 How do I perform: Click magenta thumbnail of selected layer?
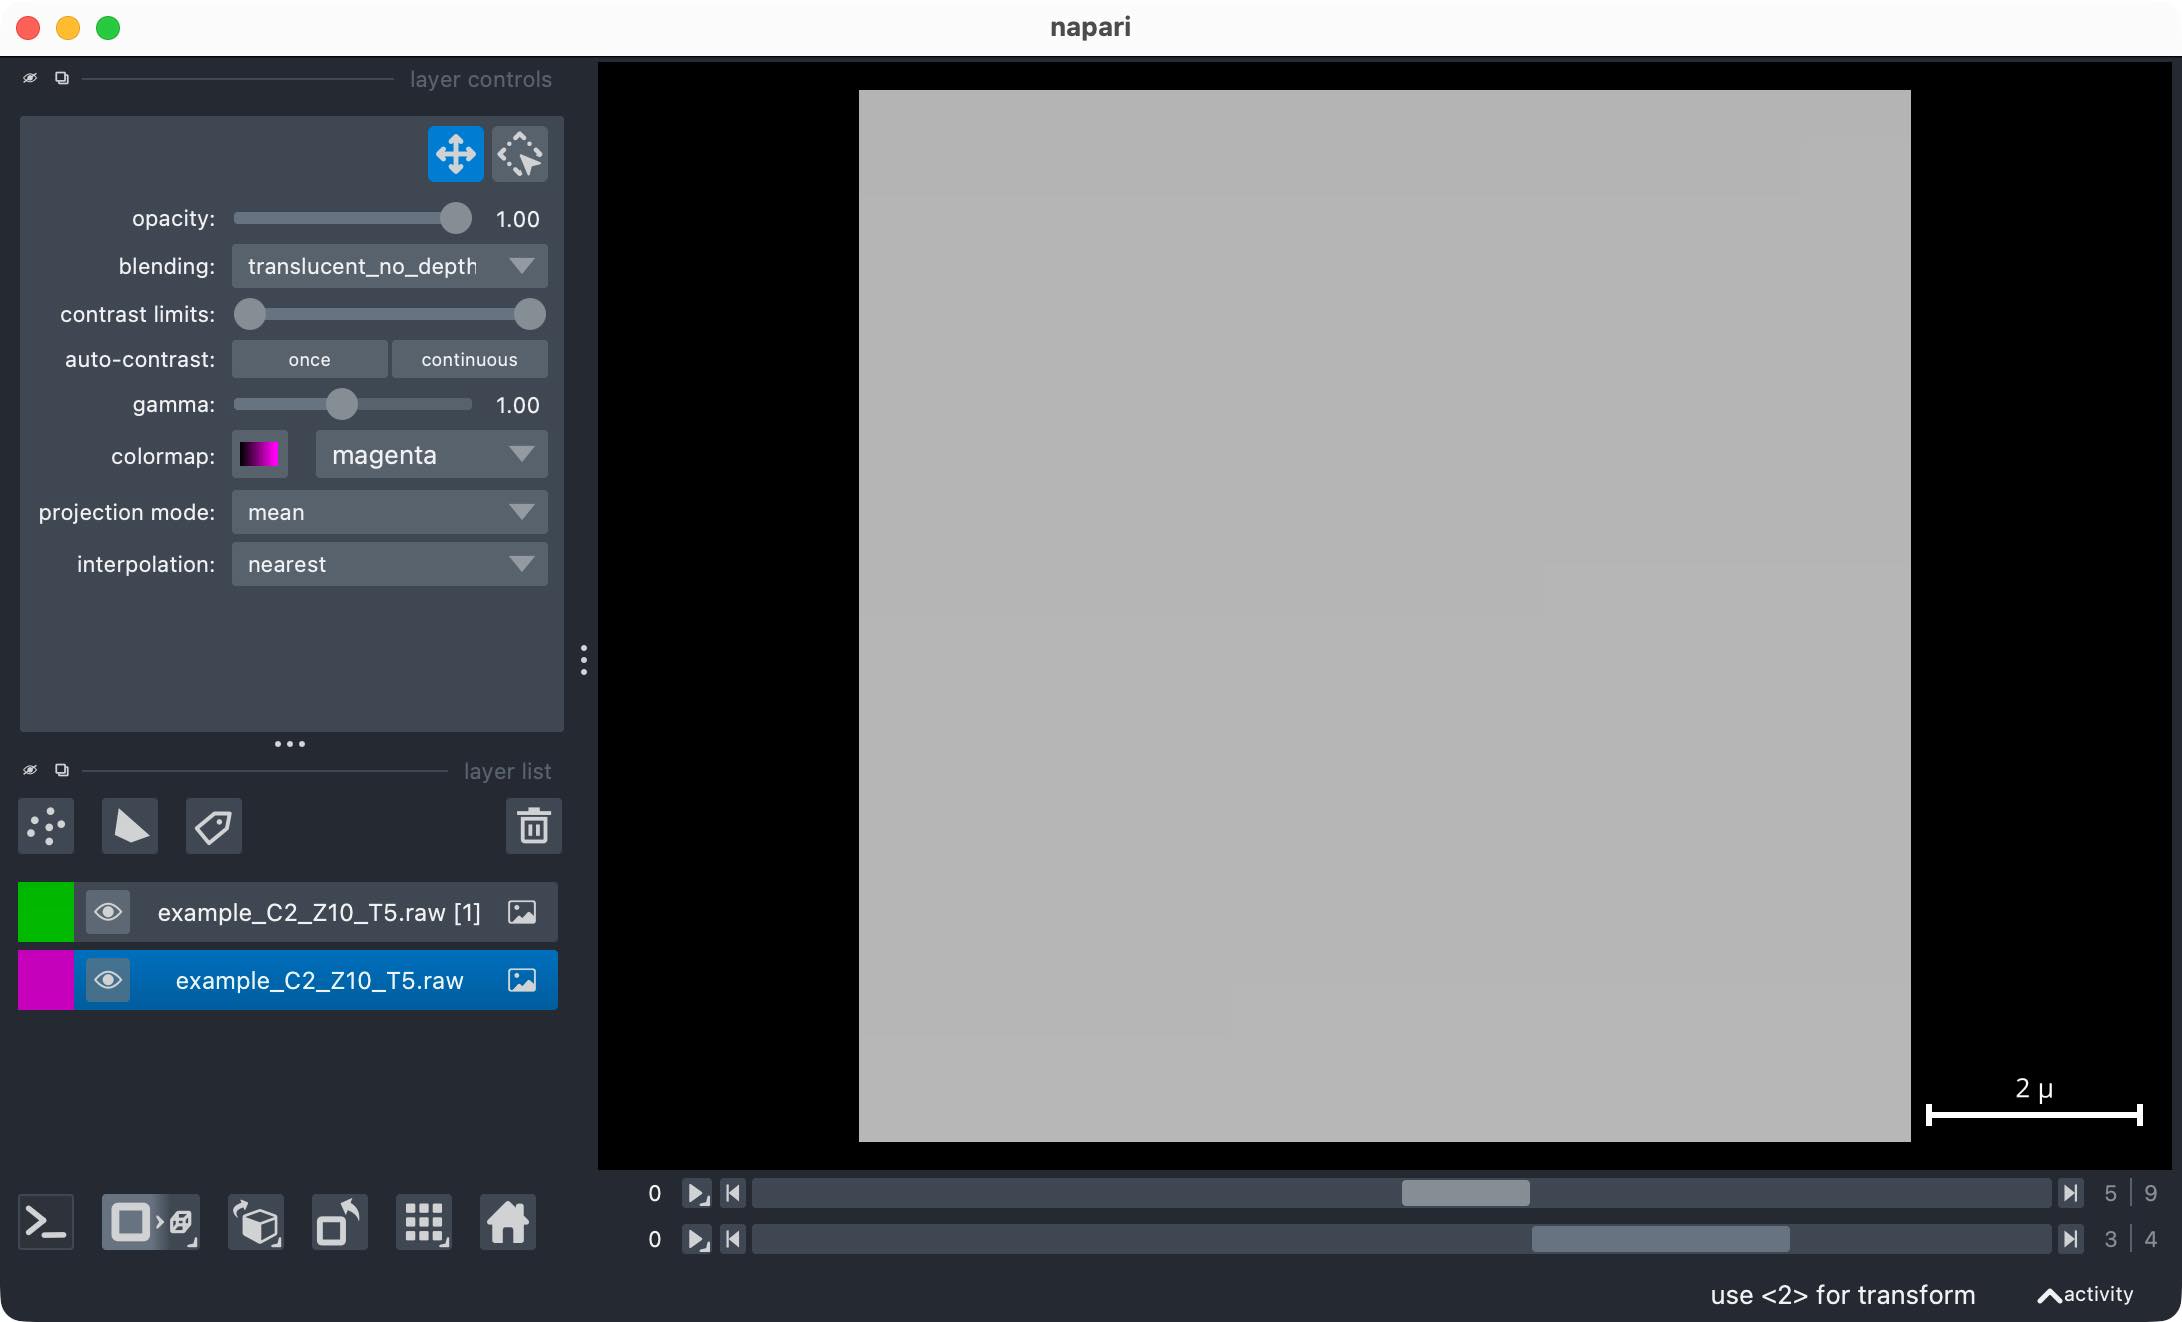coord(46,980)
